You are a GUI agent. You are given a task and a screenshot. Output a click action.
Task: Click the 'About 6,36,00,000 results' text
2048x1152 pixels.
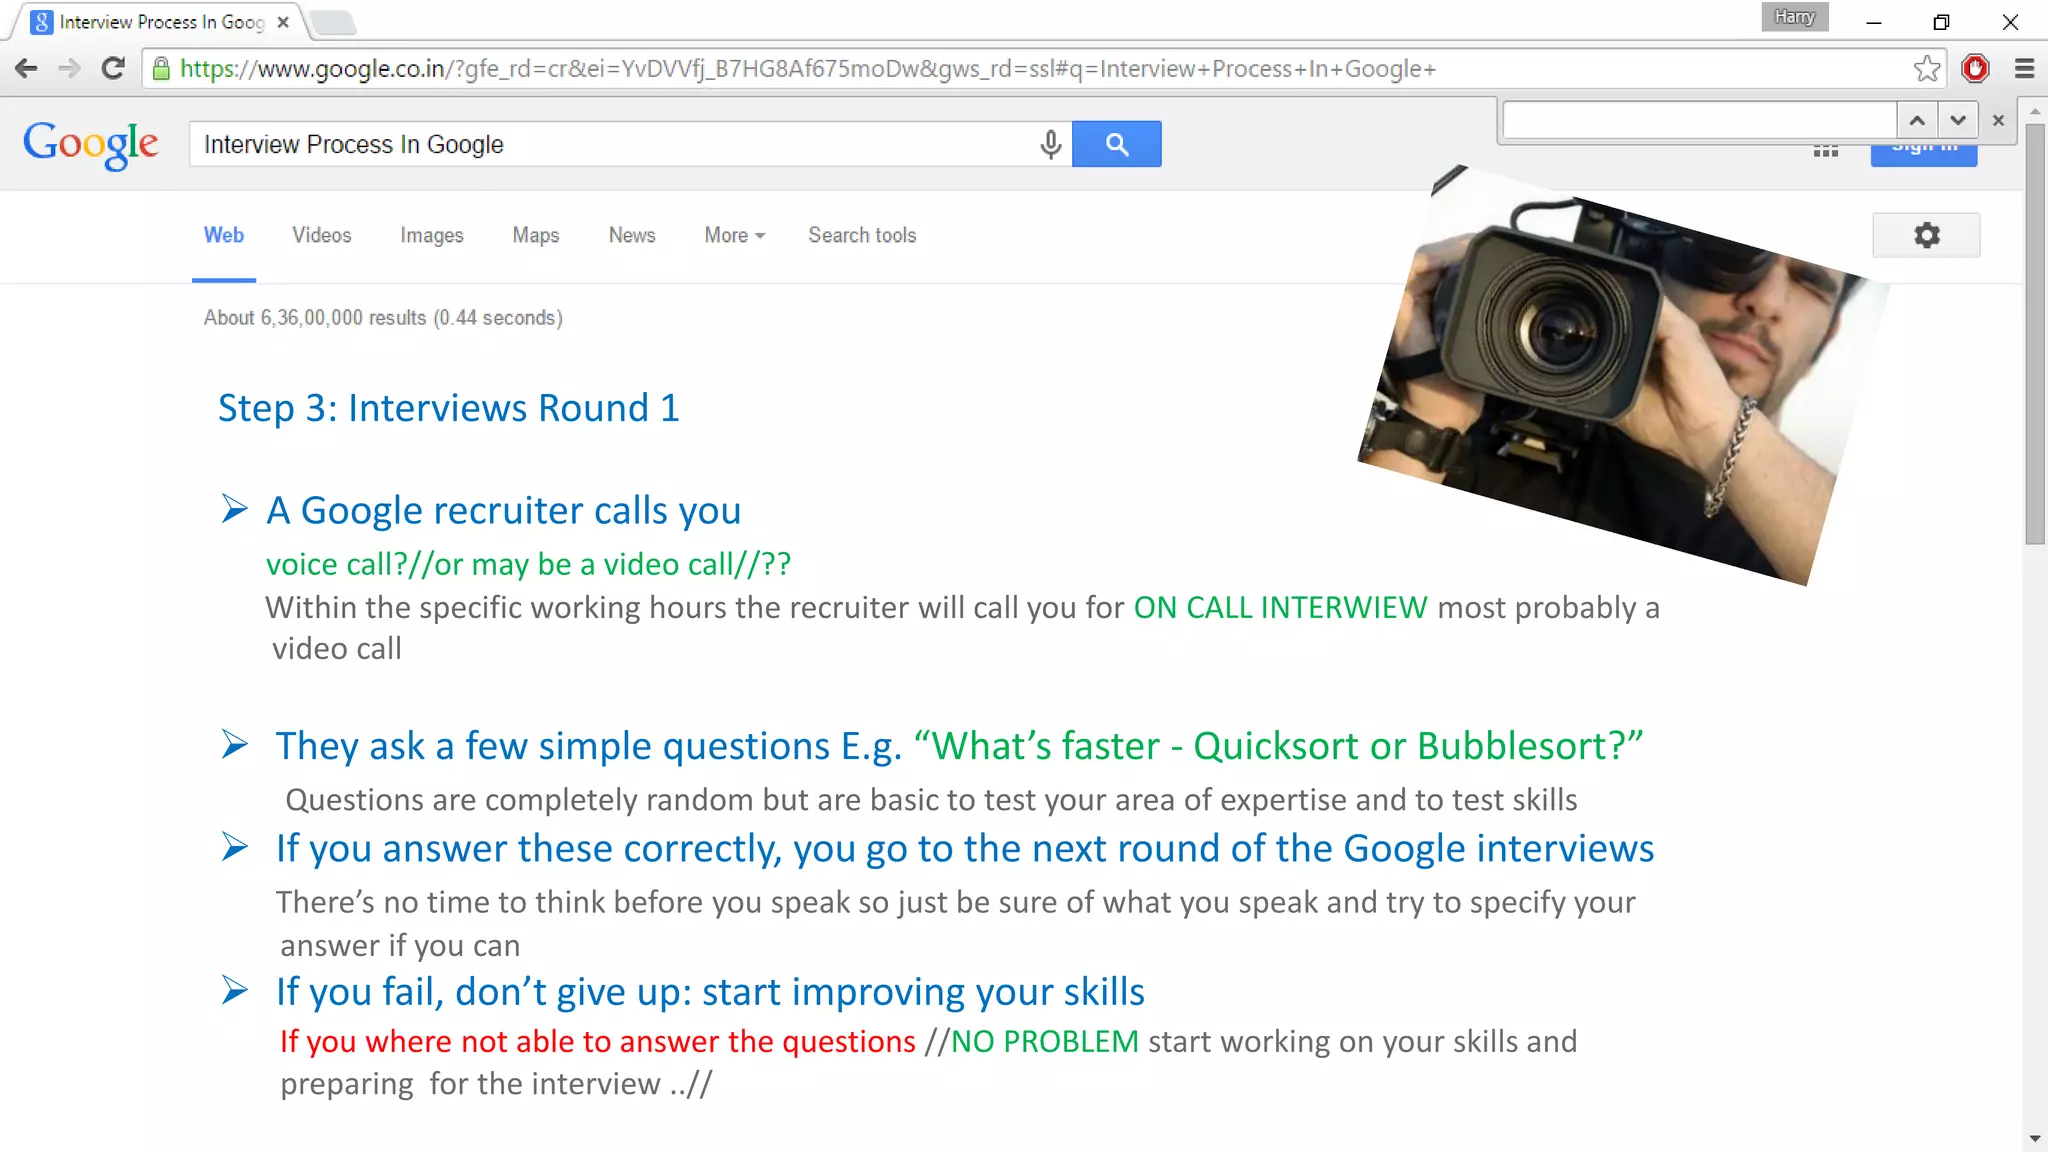click(x=383, y=317)
